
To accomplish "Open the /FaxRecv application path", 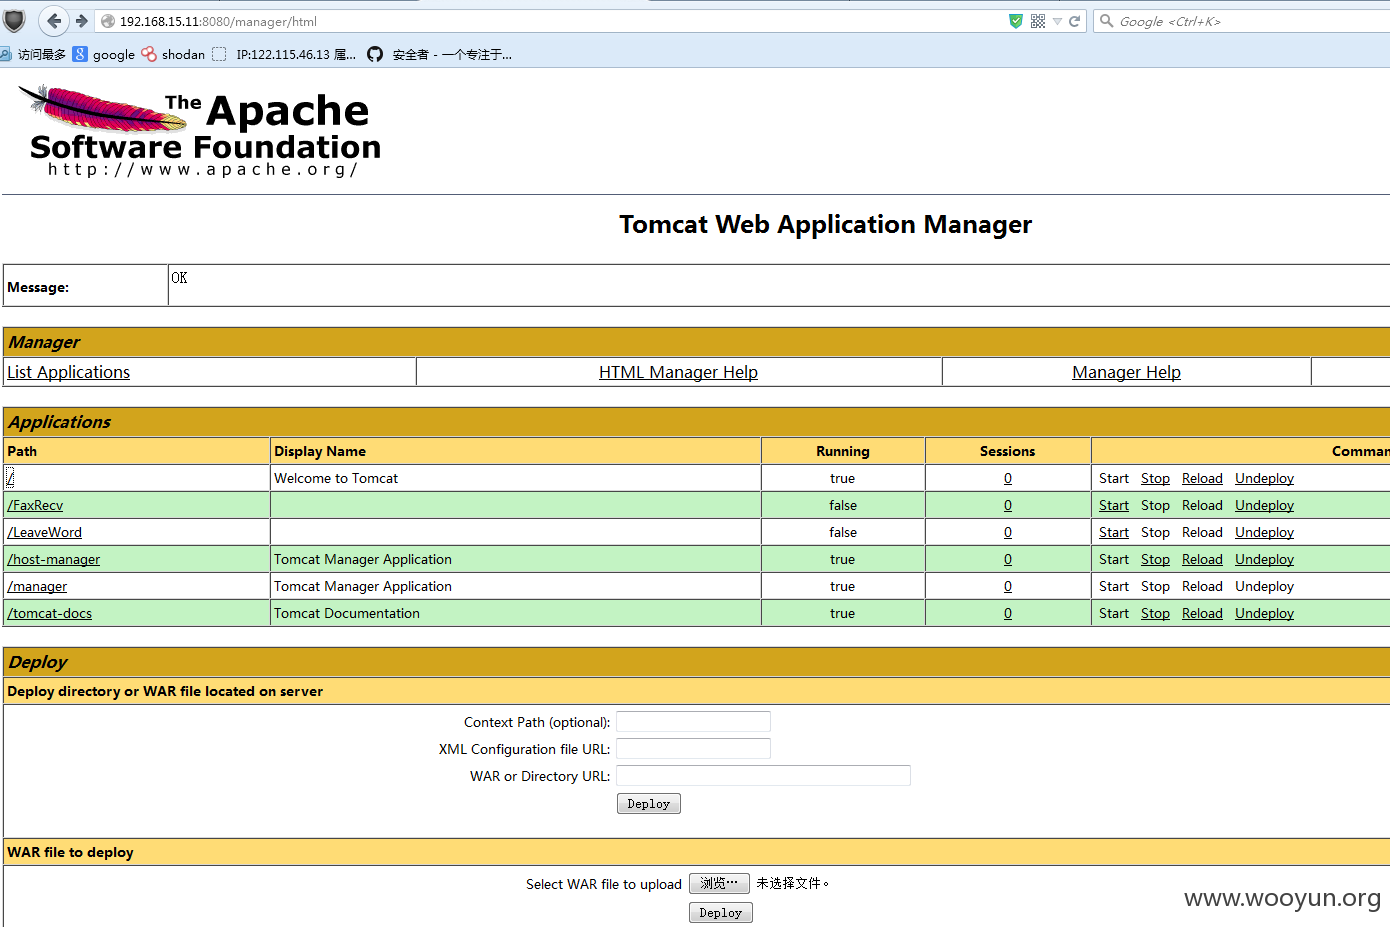I will (x=35, y=505).
